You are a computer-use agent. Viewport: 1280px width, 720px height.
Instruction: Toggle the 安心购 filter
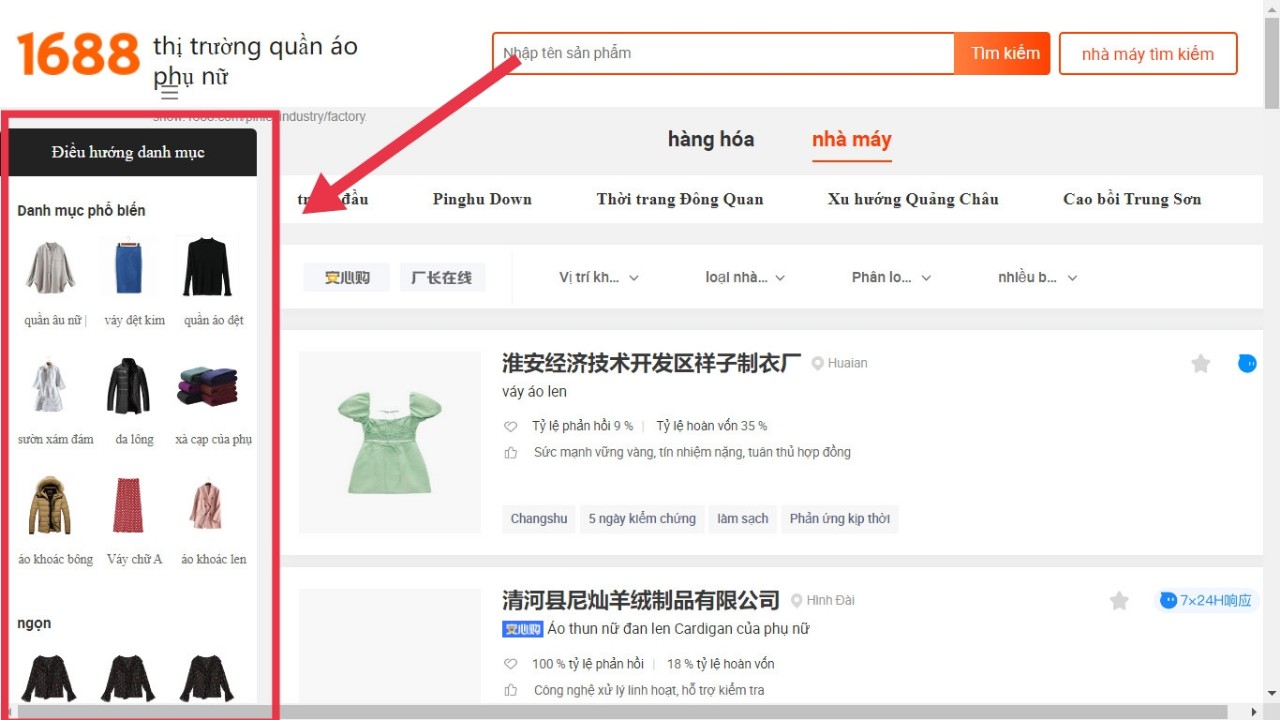coord(347,277)
